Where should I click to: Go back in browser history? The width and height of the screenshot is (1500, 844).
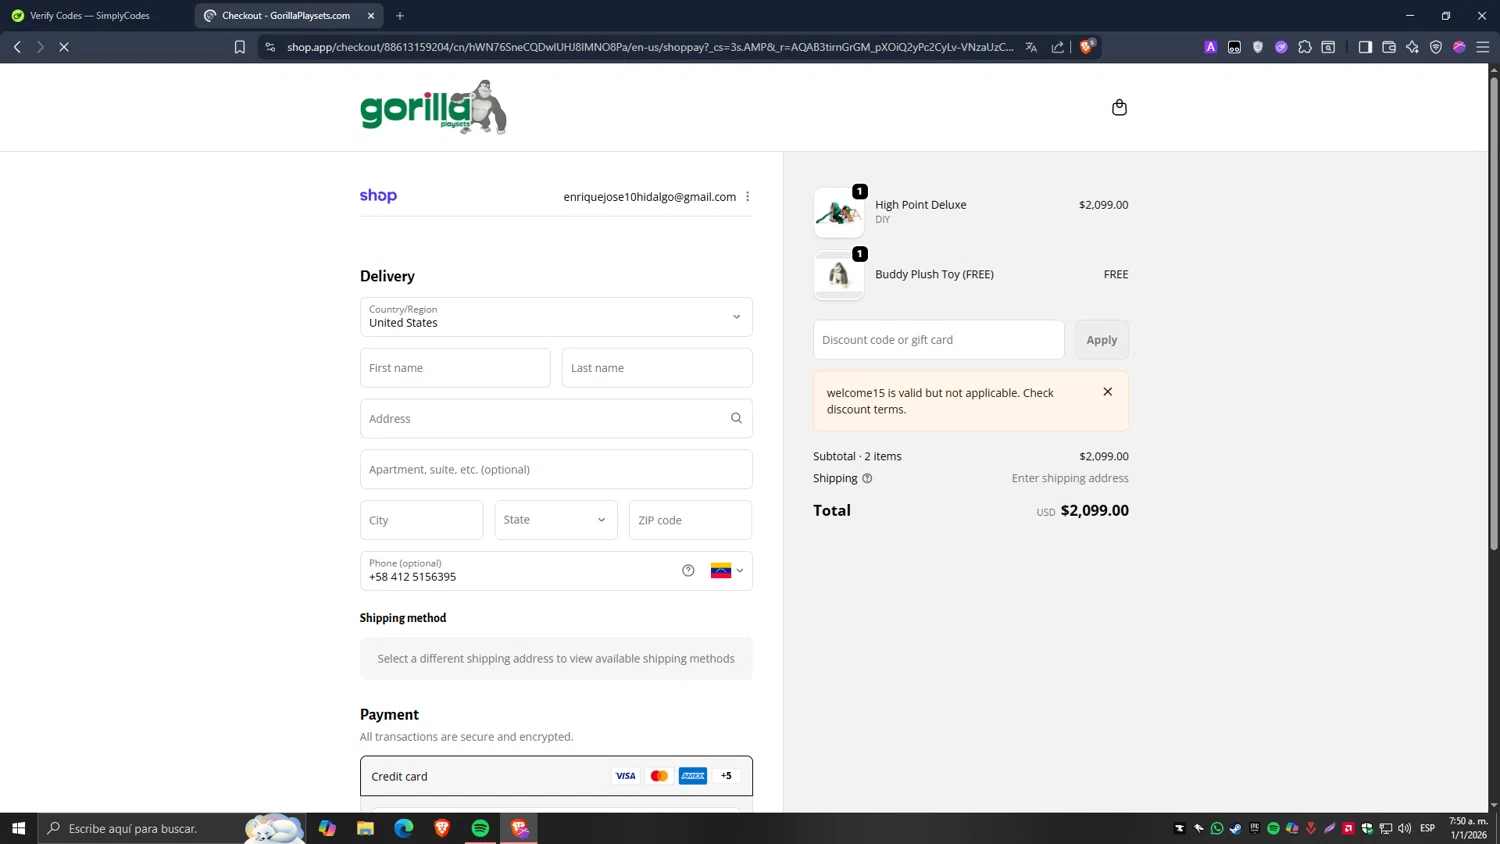17,47
